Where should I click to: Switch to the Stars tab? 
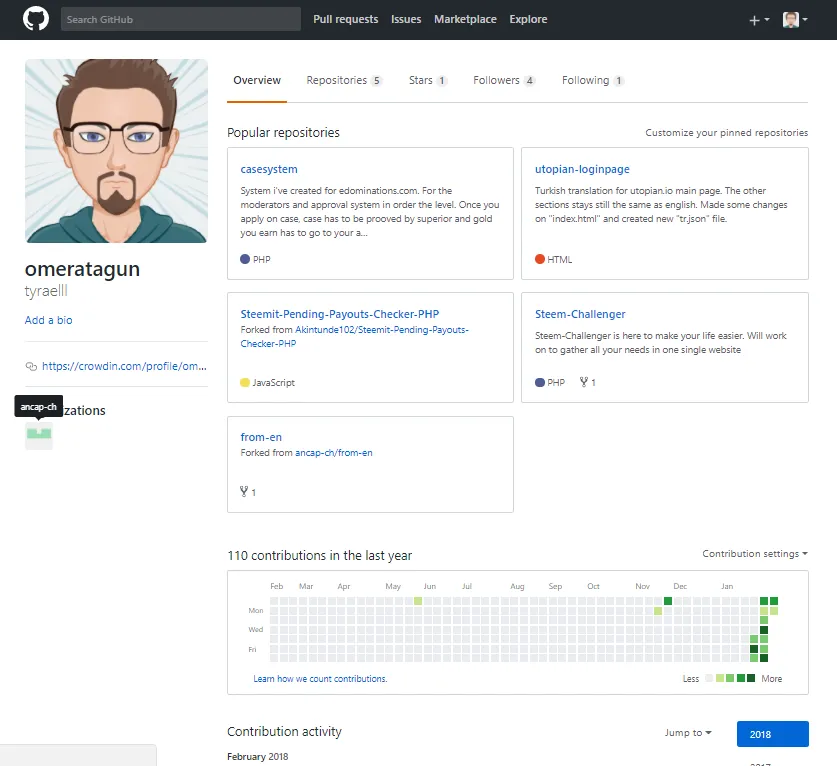428,81
